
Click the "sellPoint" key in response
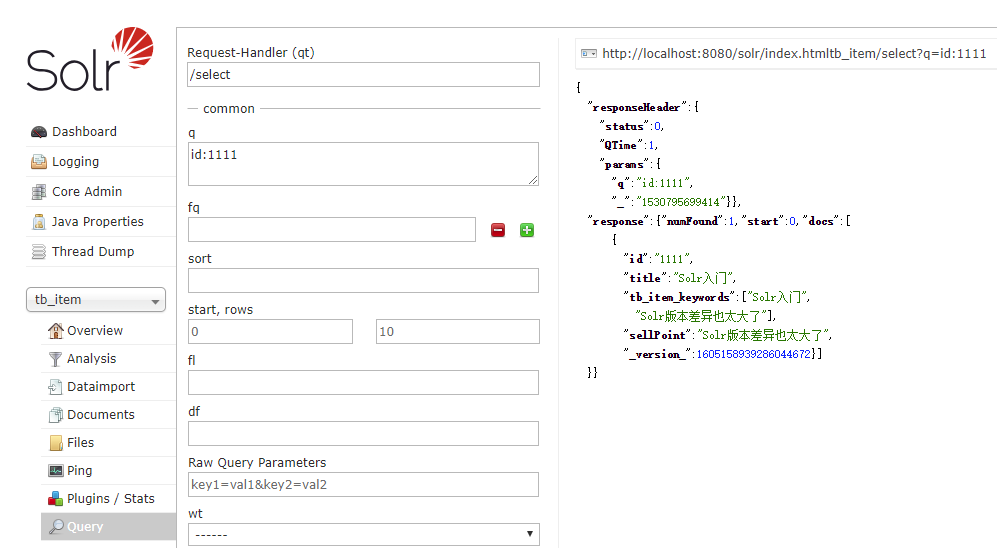(x=657, y=335)
